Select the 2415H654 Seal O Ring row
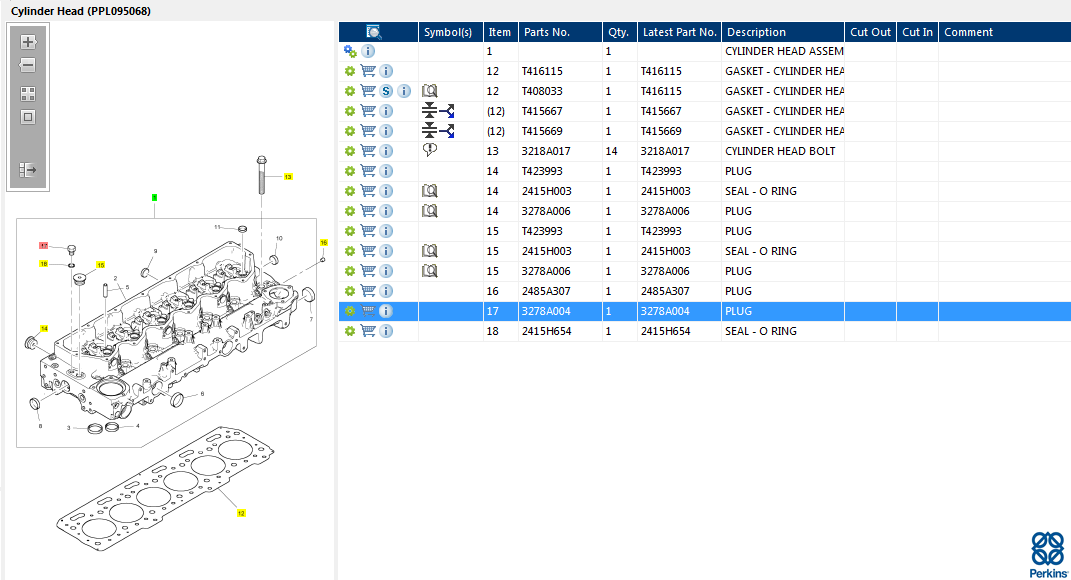 tap(705, 331)
